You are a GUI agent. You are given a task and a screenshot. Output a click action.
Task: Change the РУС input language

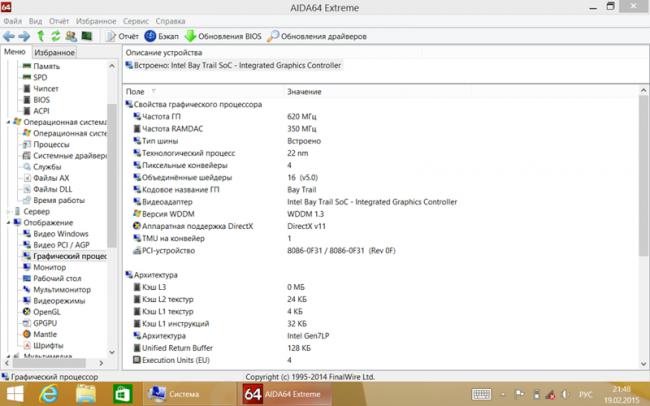(586, 394)
